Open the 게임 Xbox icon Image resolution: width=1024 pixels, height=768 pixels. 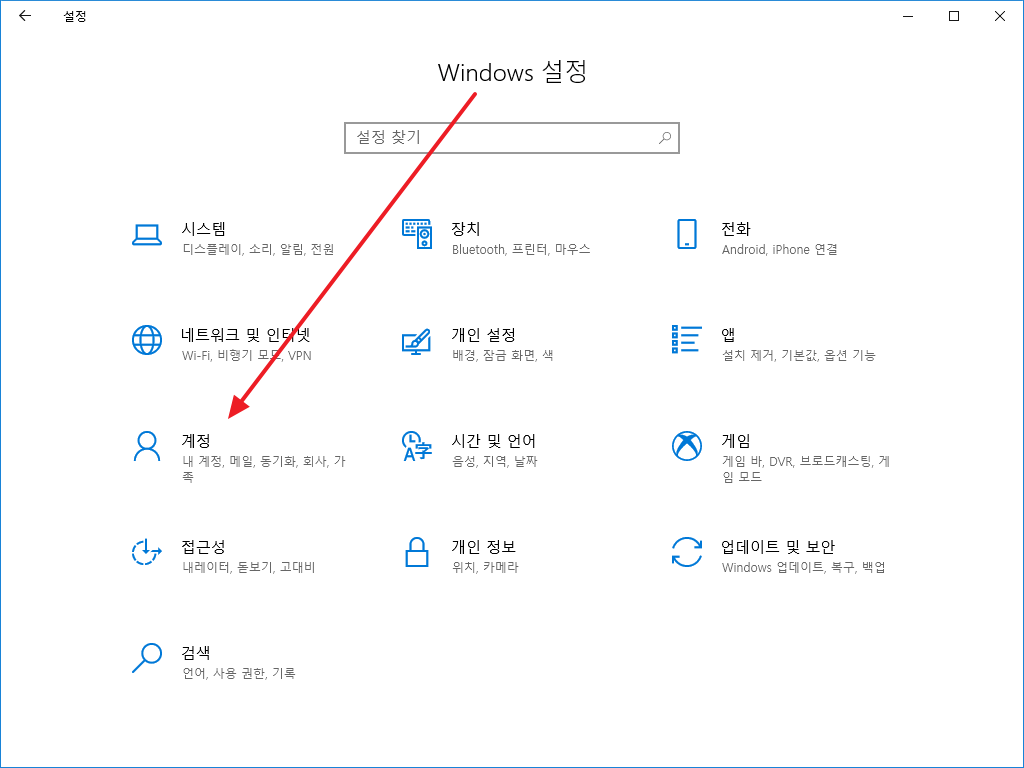click(687, 446)
